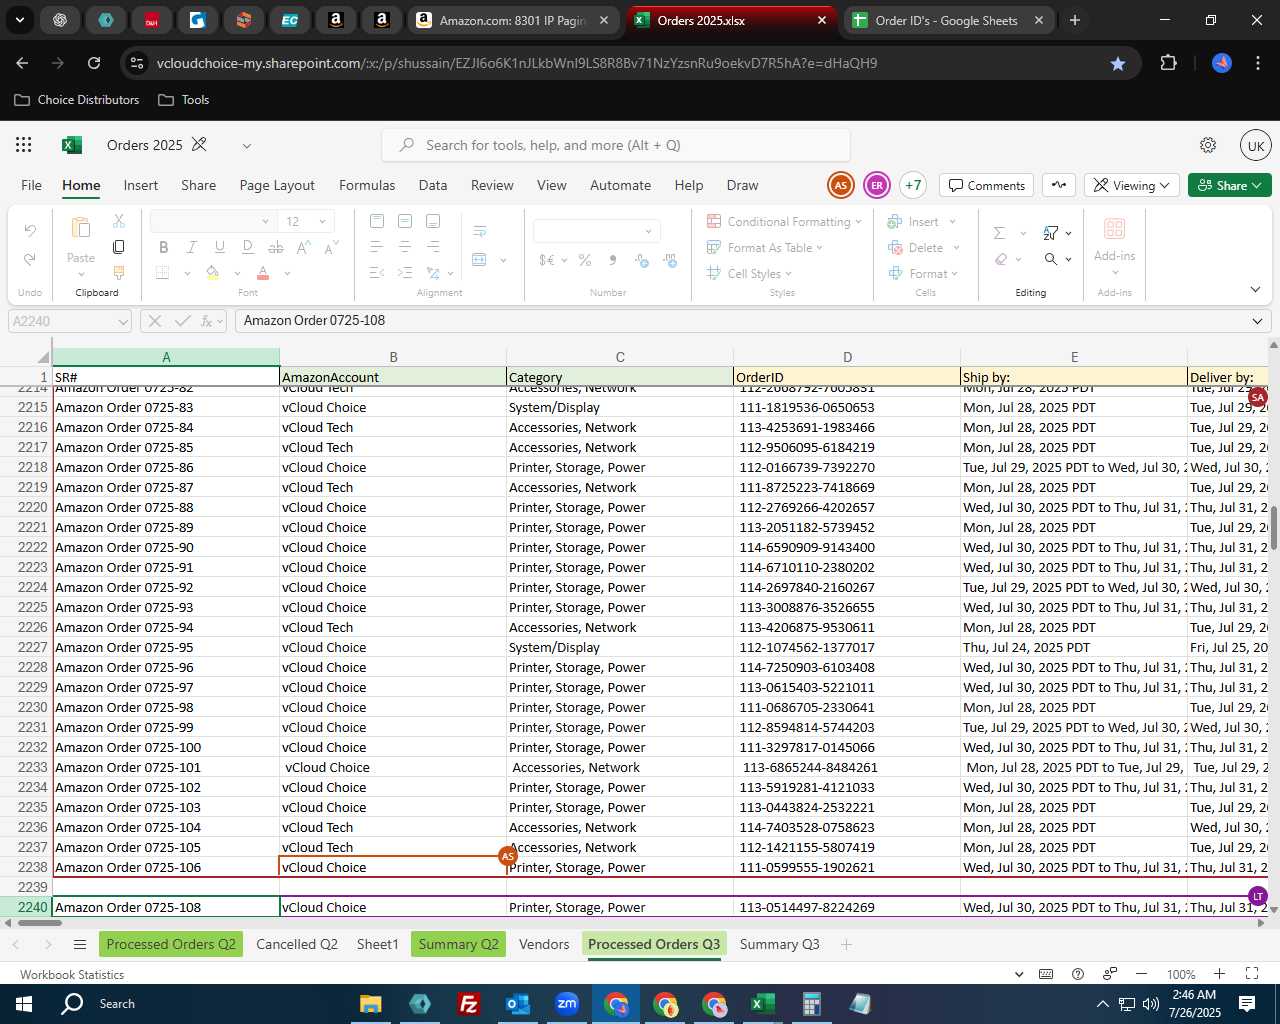Switch to the Insert ribbon tab
Image resolution: width=1280 pixels, height=1024 pixels.
coord(141,185)
